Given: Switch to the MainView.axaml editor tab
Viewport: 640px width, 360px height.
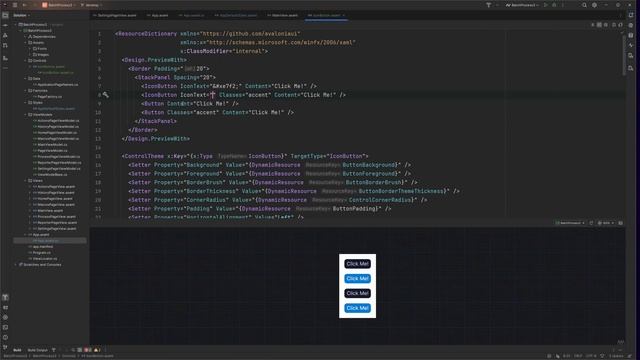Looking at the screenshot, I should click(283, 16).
